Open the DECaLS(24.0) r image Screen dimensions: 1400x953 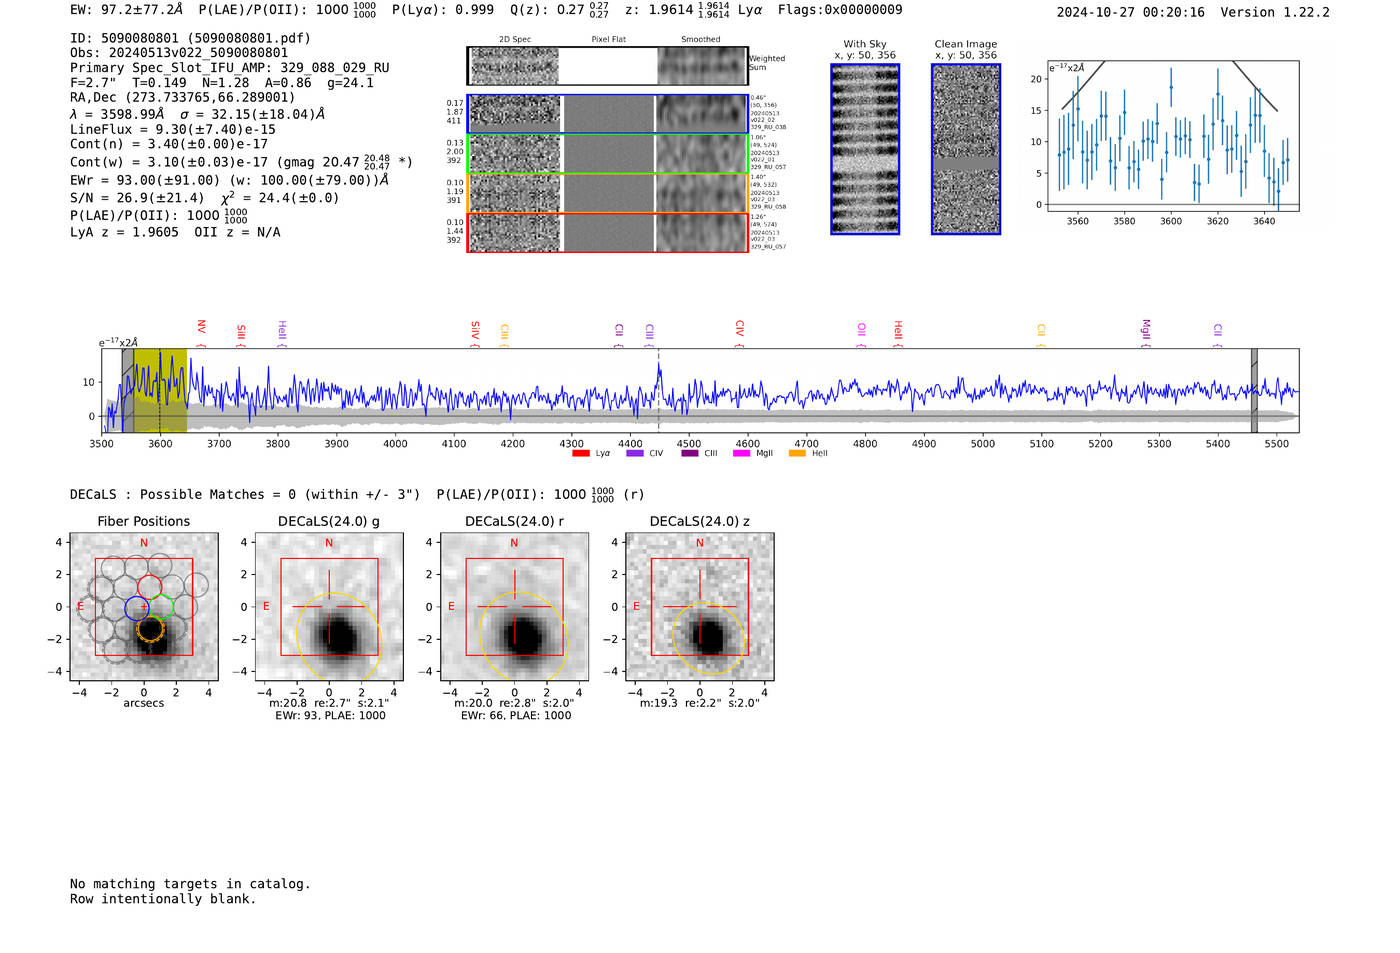[514, 606]
